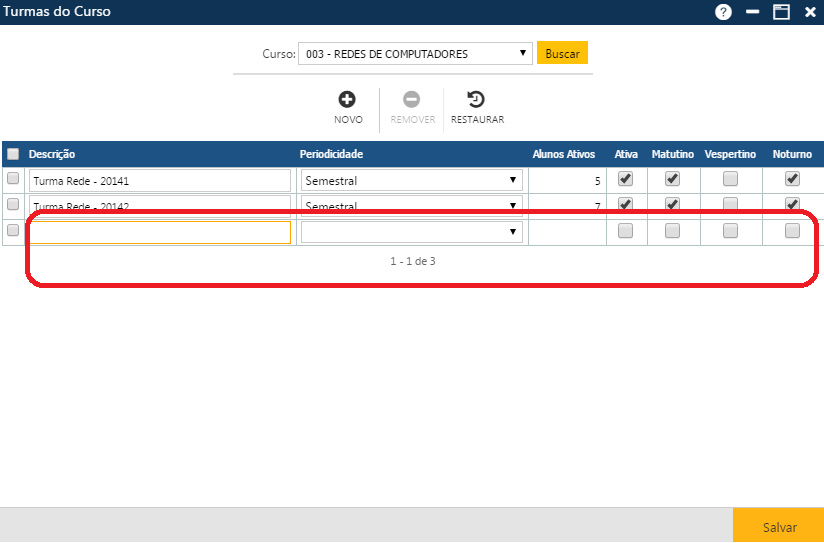Click the Alunos Ativos value 5
This screenshot has height=543, width=824.
pyautogui.click(x=598, y=181)
